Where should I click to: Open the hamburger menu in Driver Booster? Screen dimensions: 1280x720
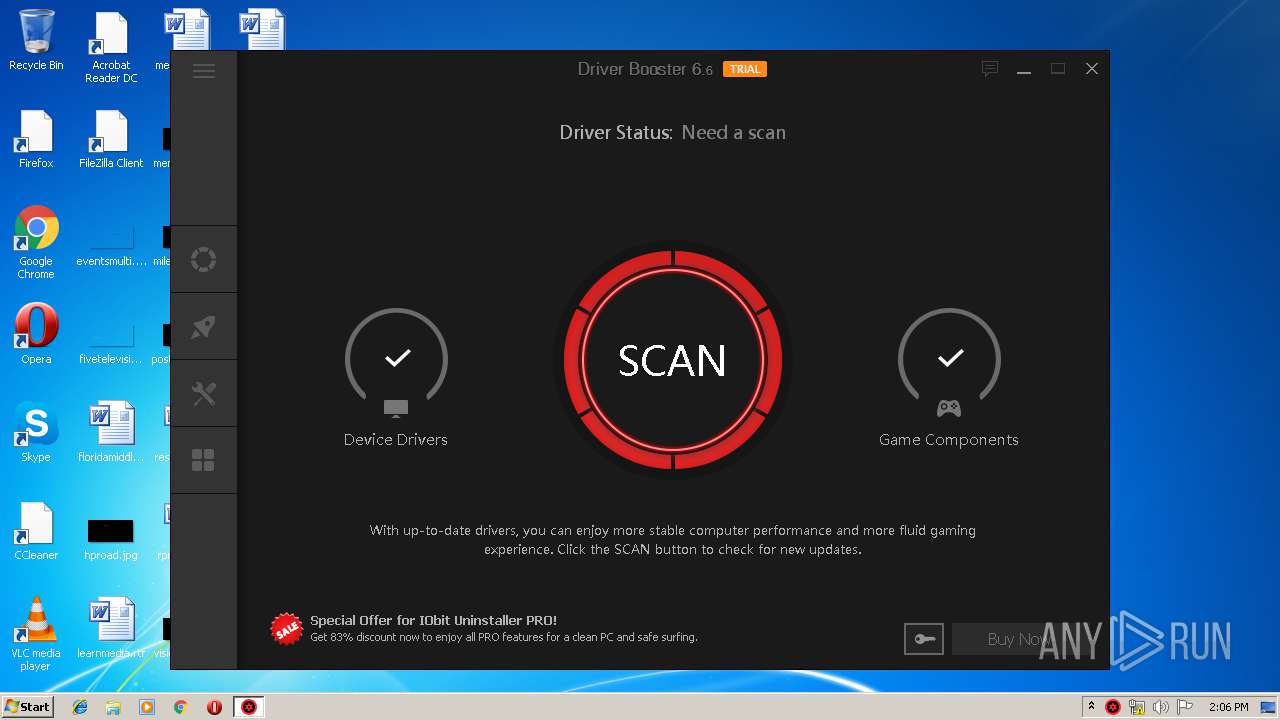coord(204,70)
